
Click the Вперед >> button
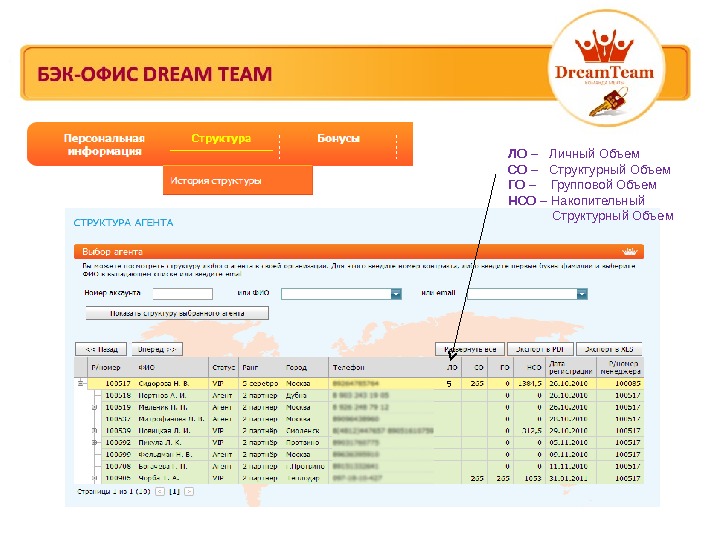(x=157, y=349)
